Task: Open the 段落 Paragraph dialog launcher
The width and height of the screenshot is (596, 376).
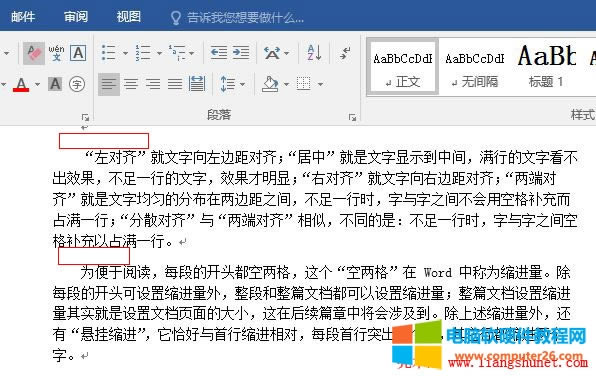Action: 352,117
